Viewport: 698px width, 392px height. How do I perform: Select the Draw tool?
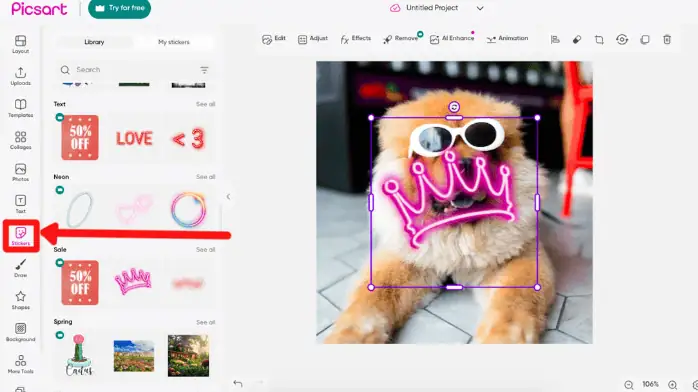(x=20, y=268)
